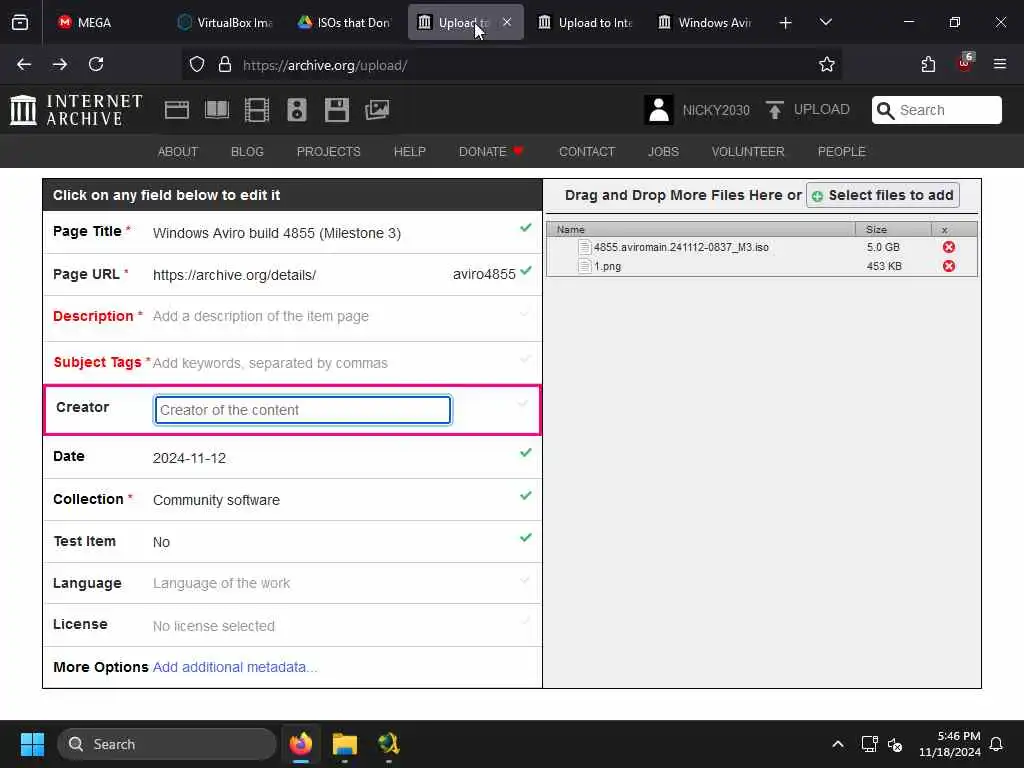Open the JOBS nav link
The width and height of the screenshot is (1024, 768).
pos(664,152)
